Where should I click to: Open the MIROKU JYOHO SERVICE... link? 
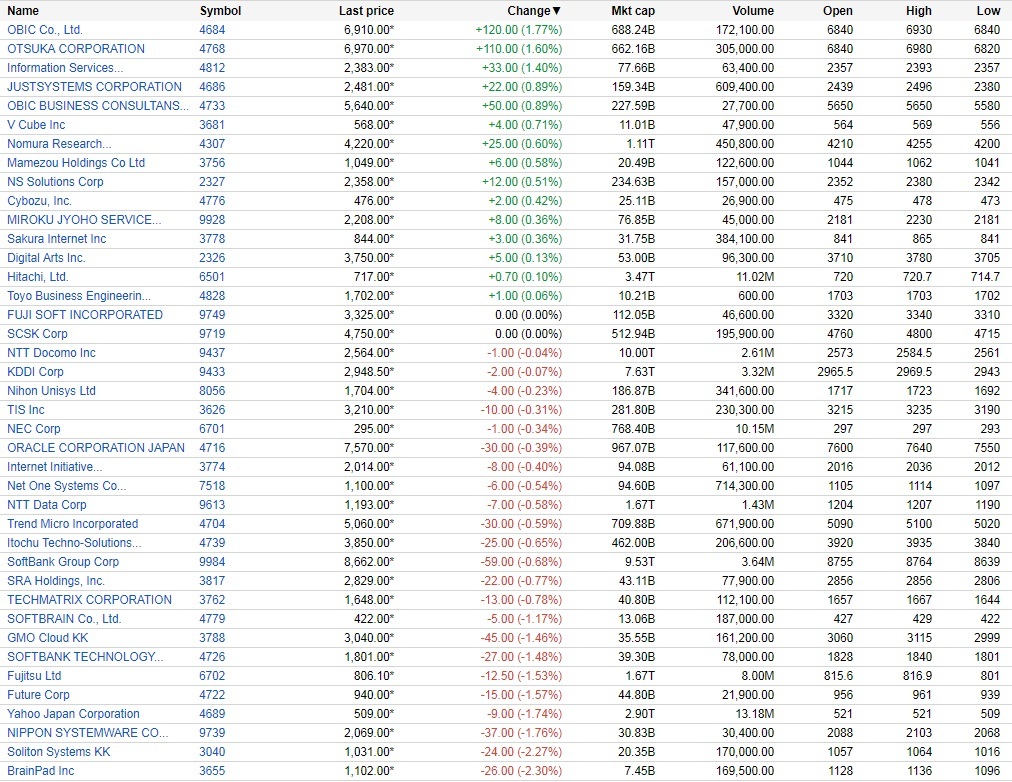[x=84, y=220]
